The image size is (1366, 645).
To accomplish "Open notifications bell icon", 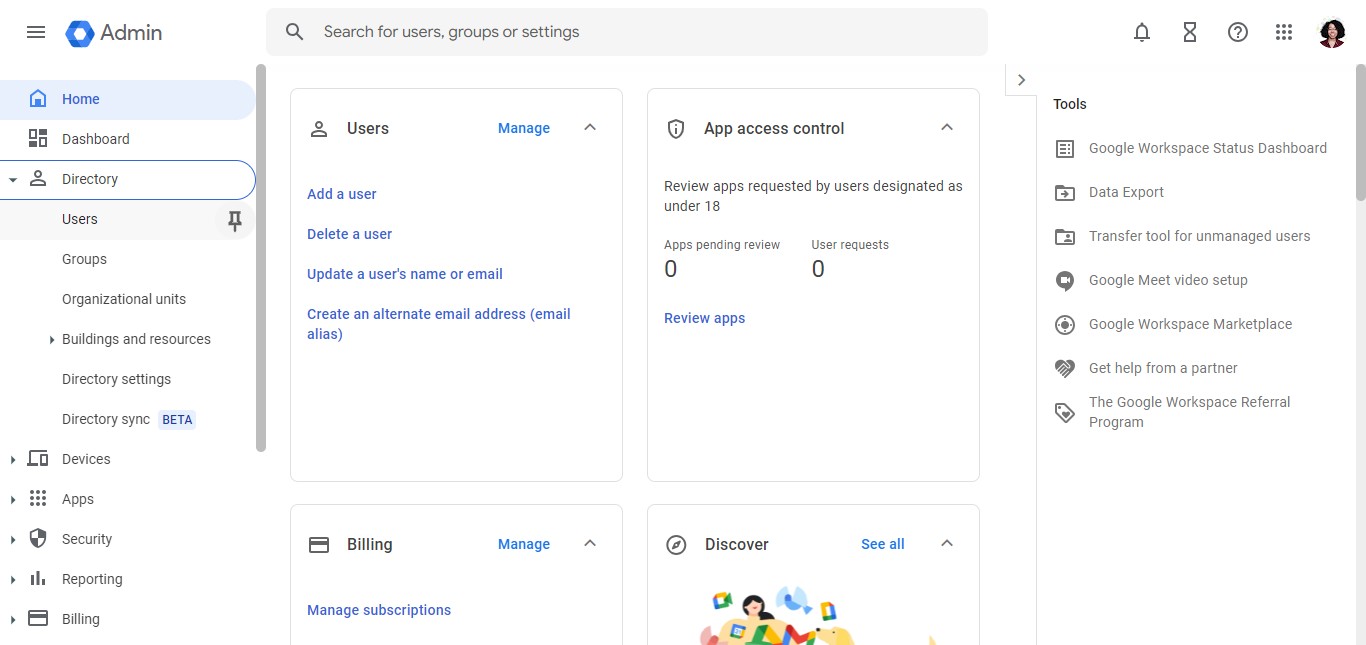I will (1142, 32).
